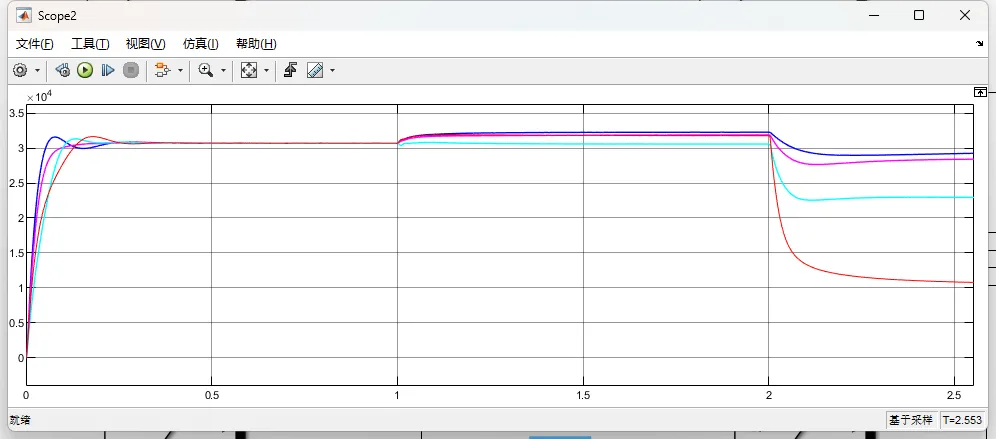
Task: Click the maximize axes icon above plot
Action: click(980, 93)
